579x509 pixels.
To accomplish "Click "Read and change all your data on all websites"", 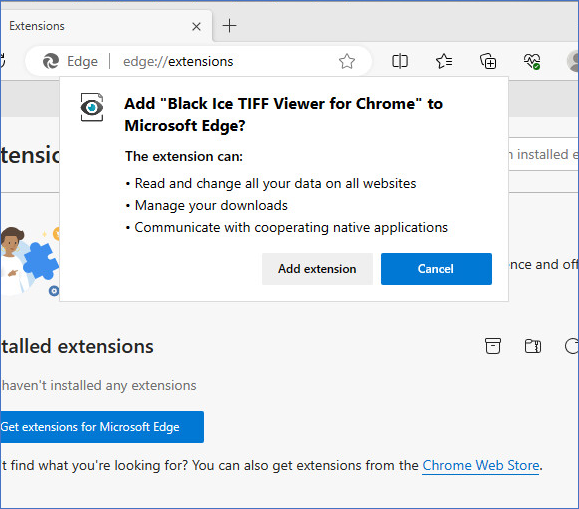I will (275, 184).
